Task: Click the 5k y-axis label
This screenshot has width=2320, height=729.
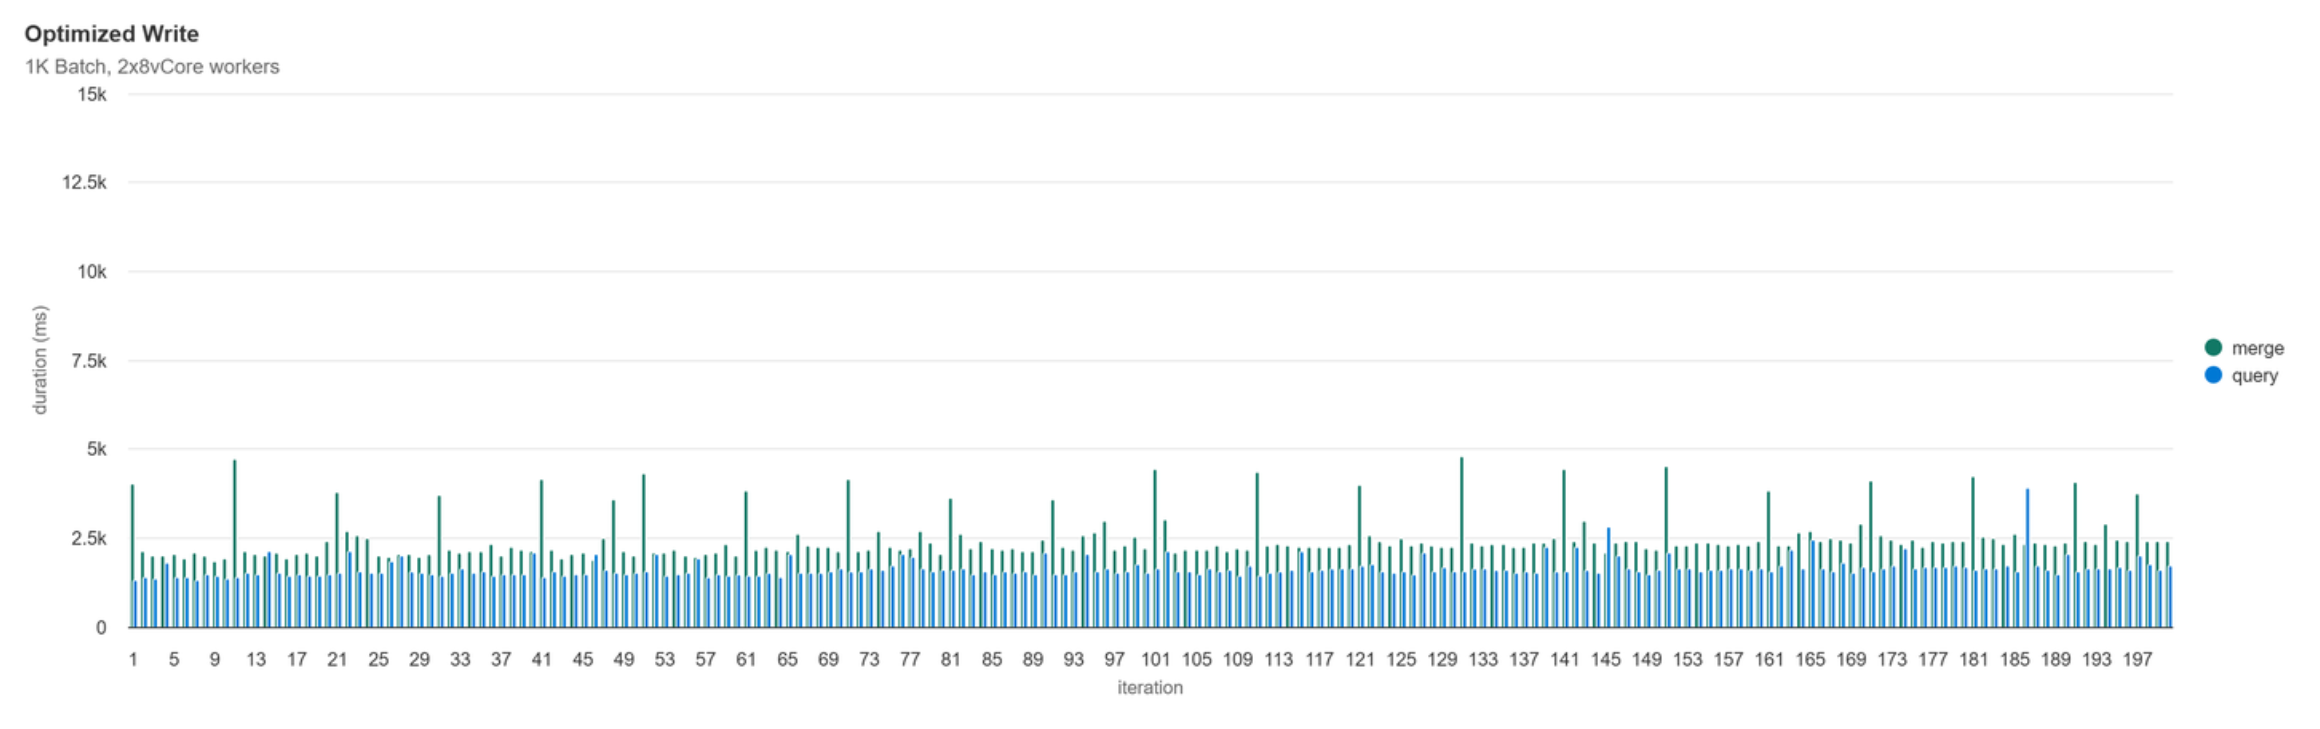Action: pyautogui.click(x=96, y=450)
